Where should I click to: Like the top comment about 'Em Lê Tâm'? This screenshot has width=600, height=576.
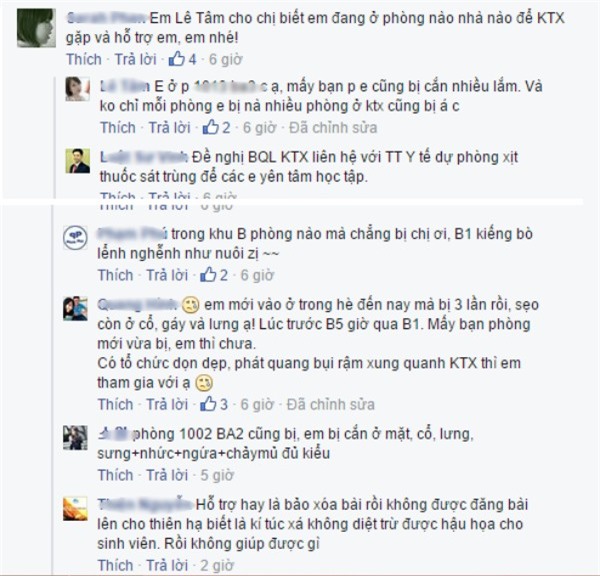point(84,59)
